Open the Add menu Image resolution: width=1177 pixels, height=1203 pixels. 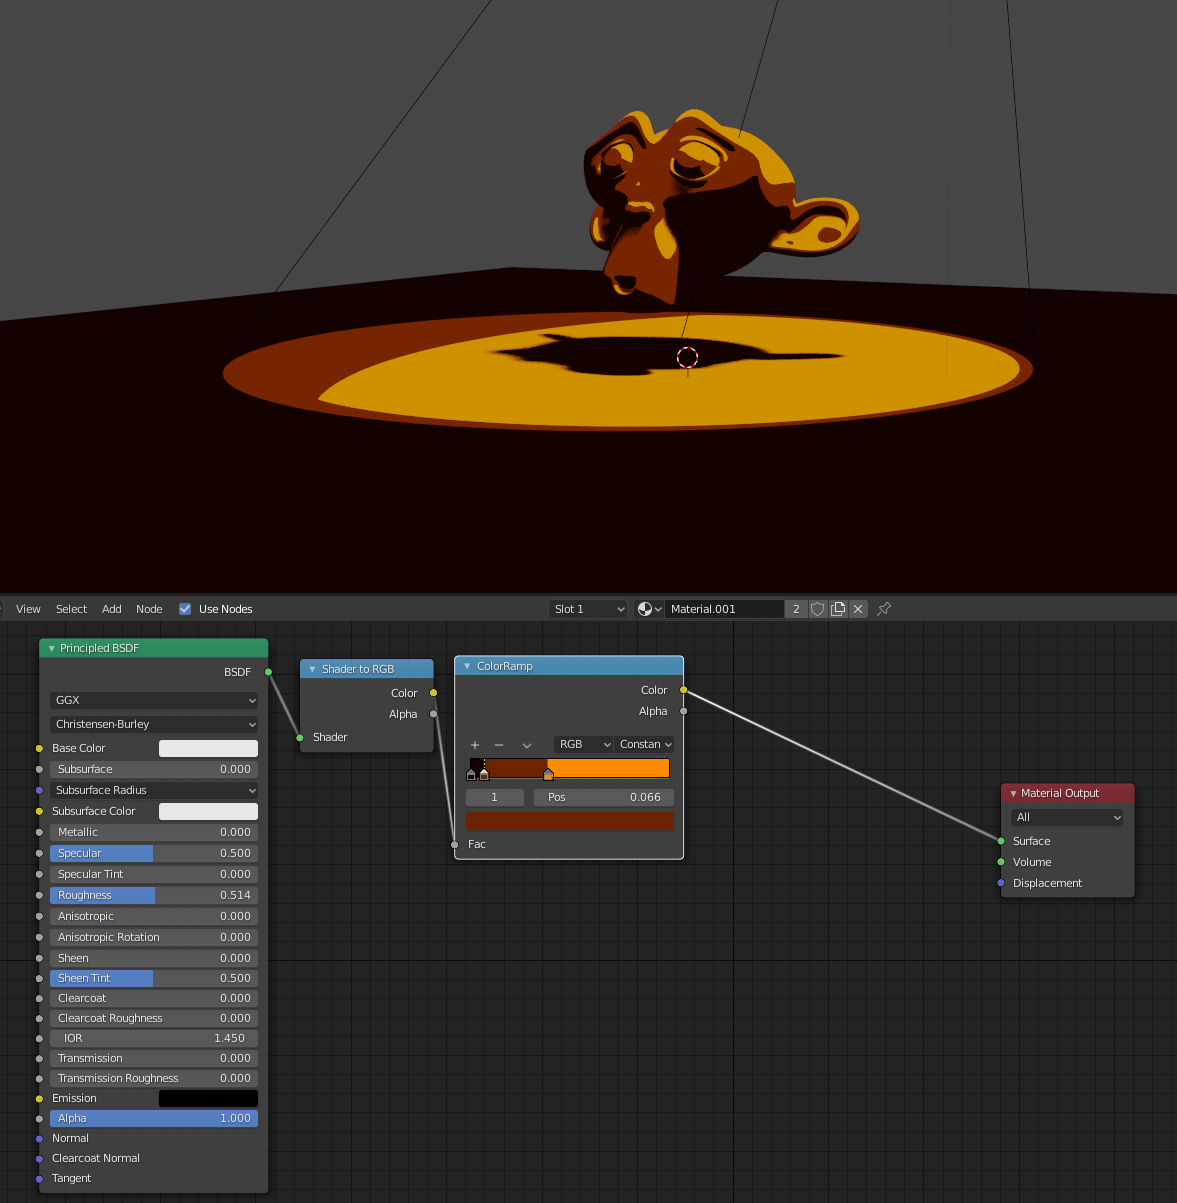pyautogui.click(x=112, y=609)
